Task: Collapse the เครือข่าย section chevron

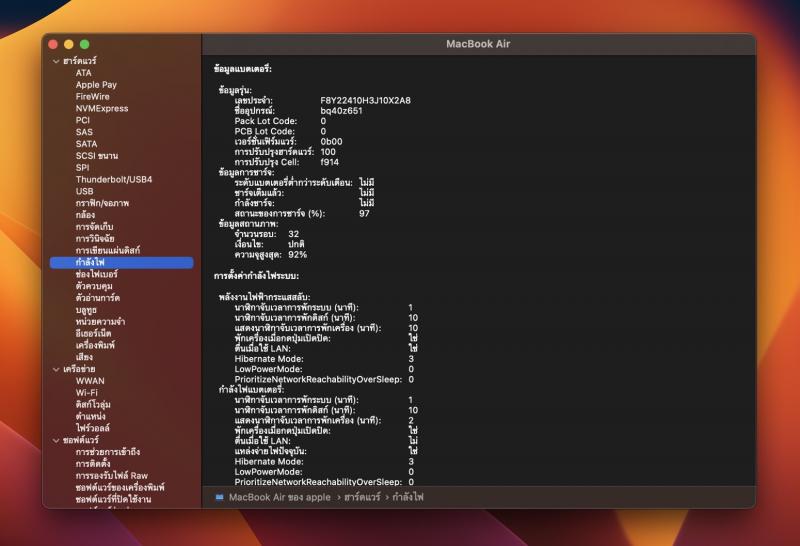Action: point(56,369)
